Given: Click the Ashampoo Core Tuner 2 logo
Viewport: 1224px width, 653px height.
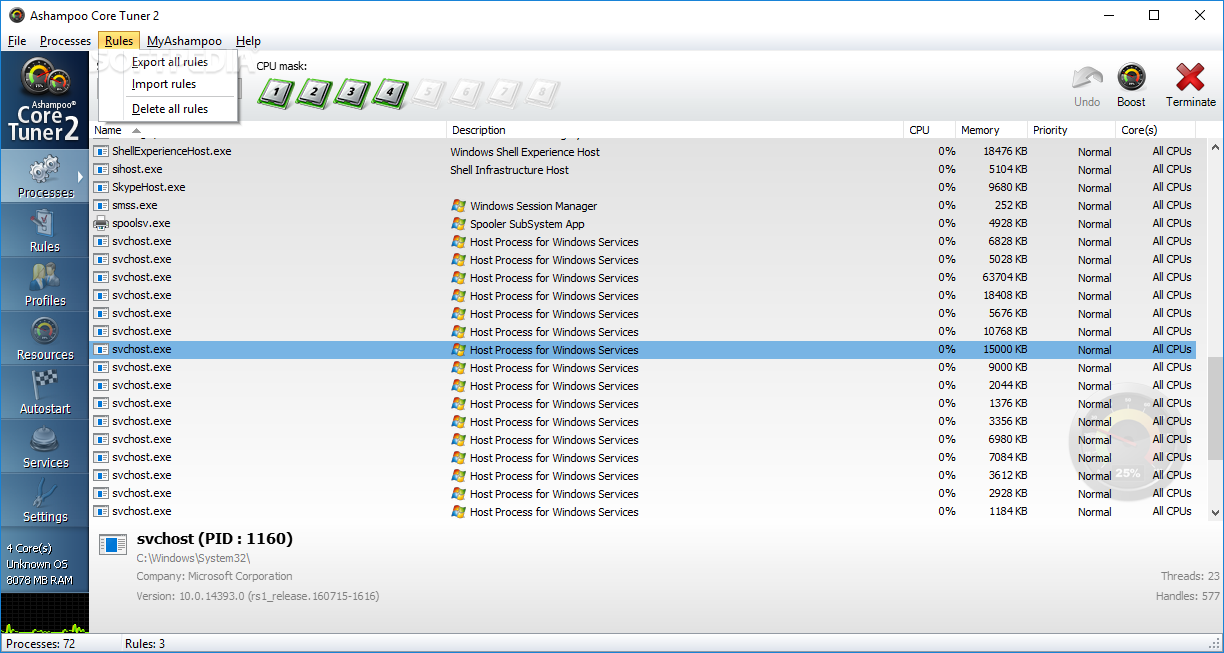Looking at the screenshot, I should click(45, 100).
